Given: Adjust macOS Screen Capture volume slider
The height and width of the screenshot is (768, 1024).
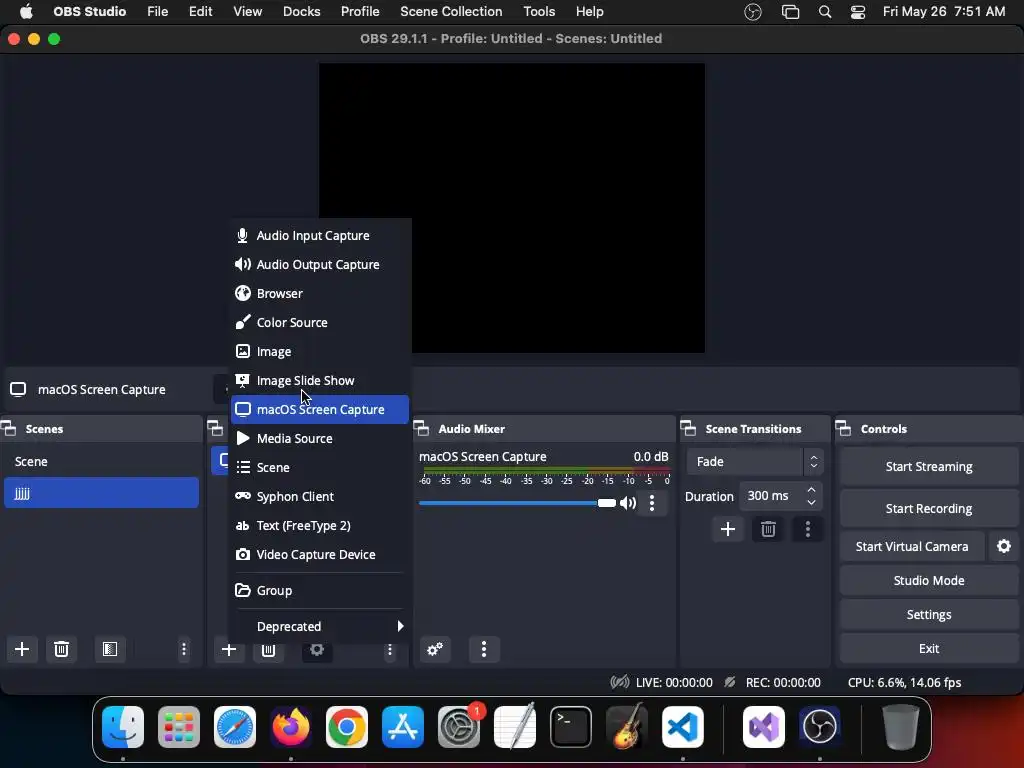Looking at the screenshot, I should tap(517, 503).
